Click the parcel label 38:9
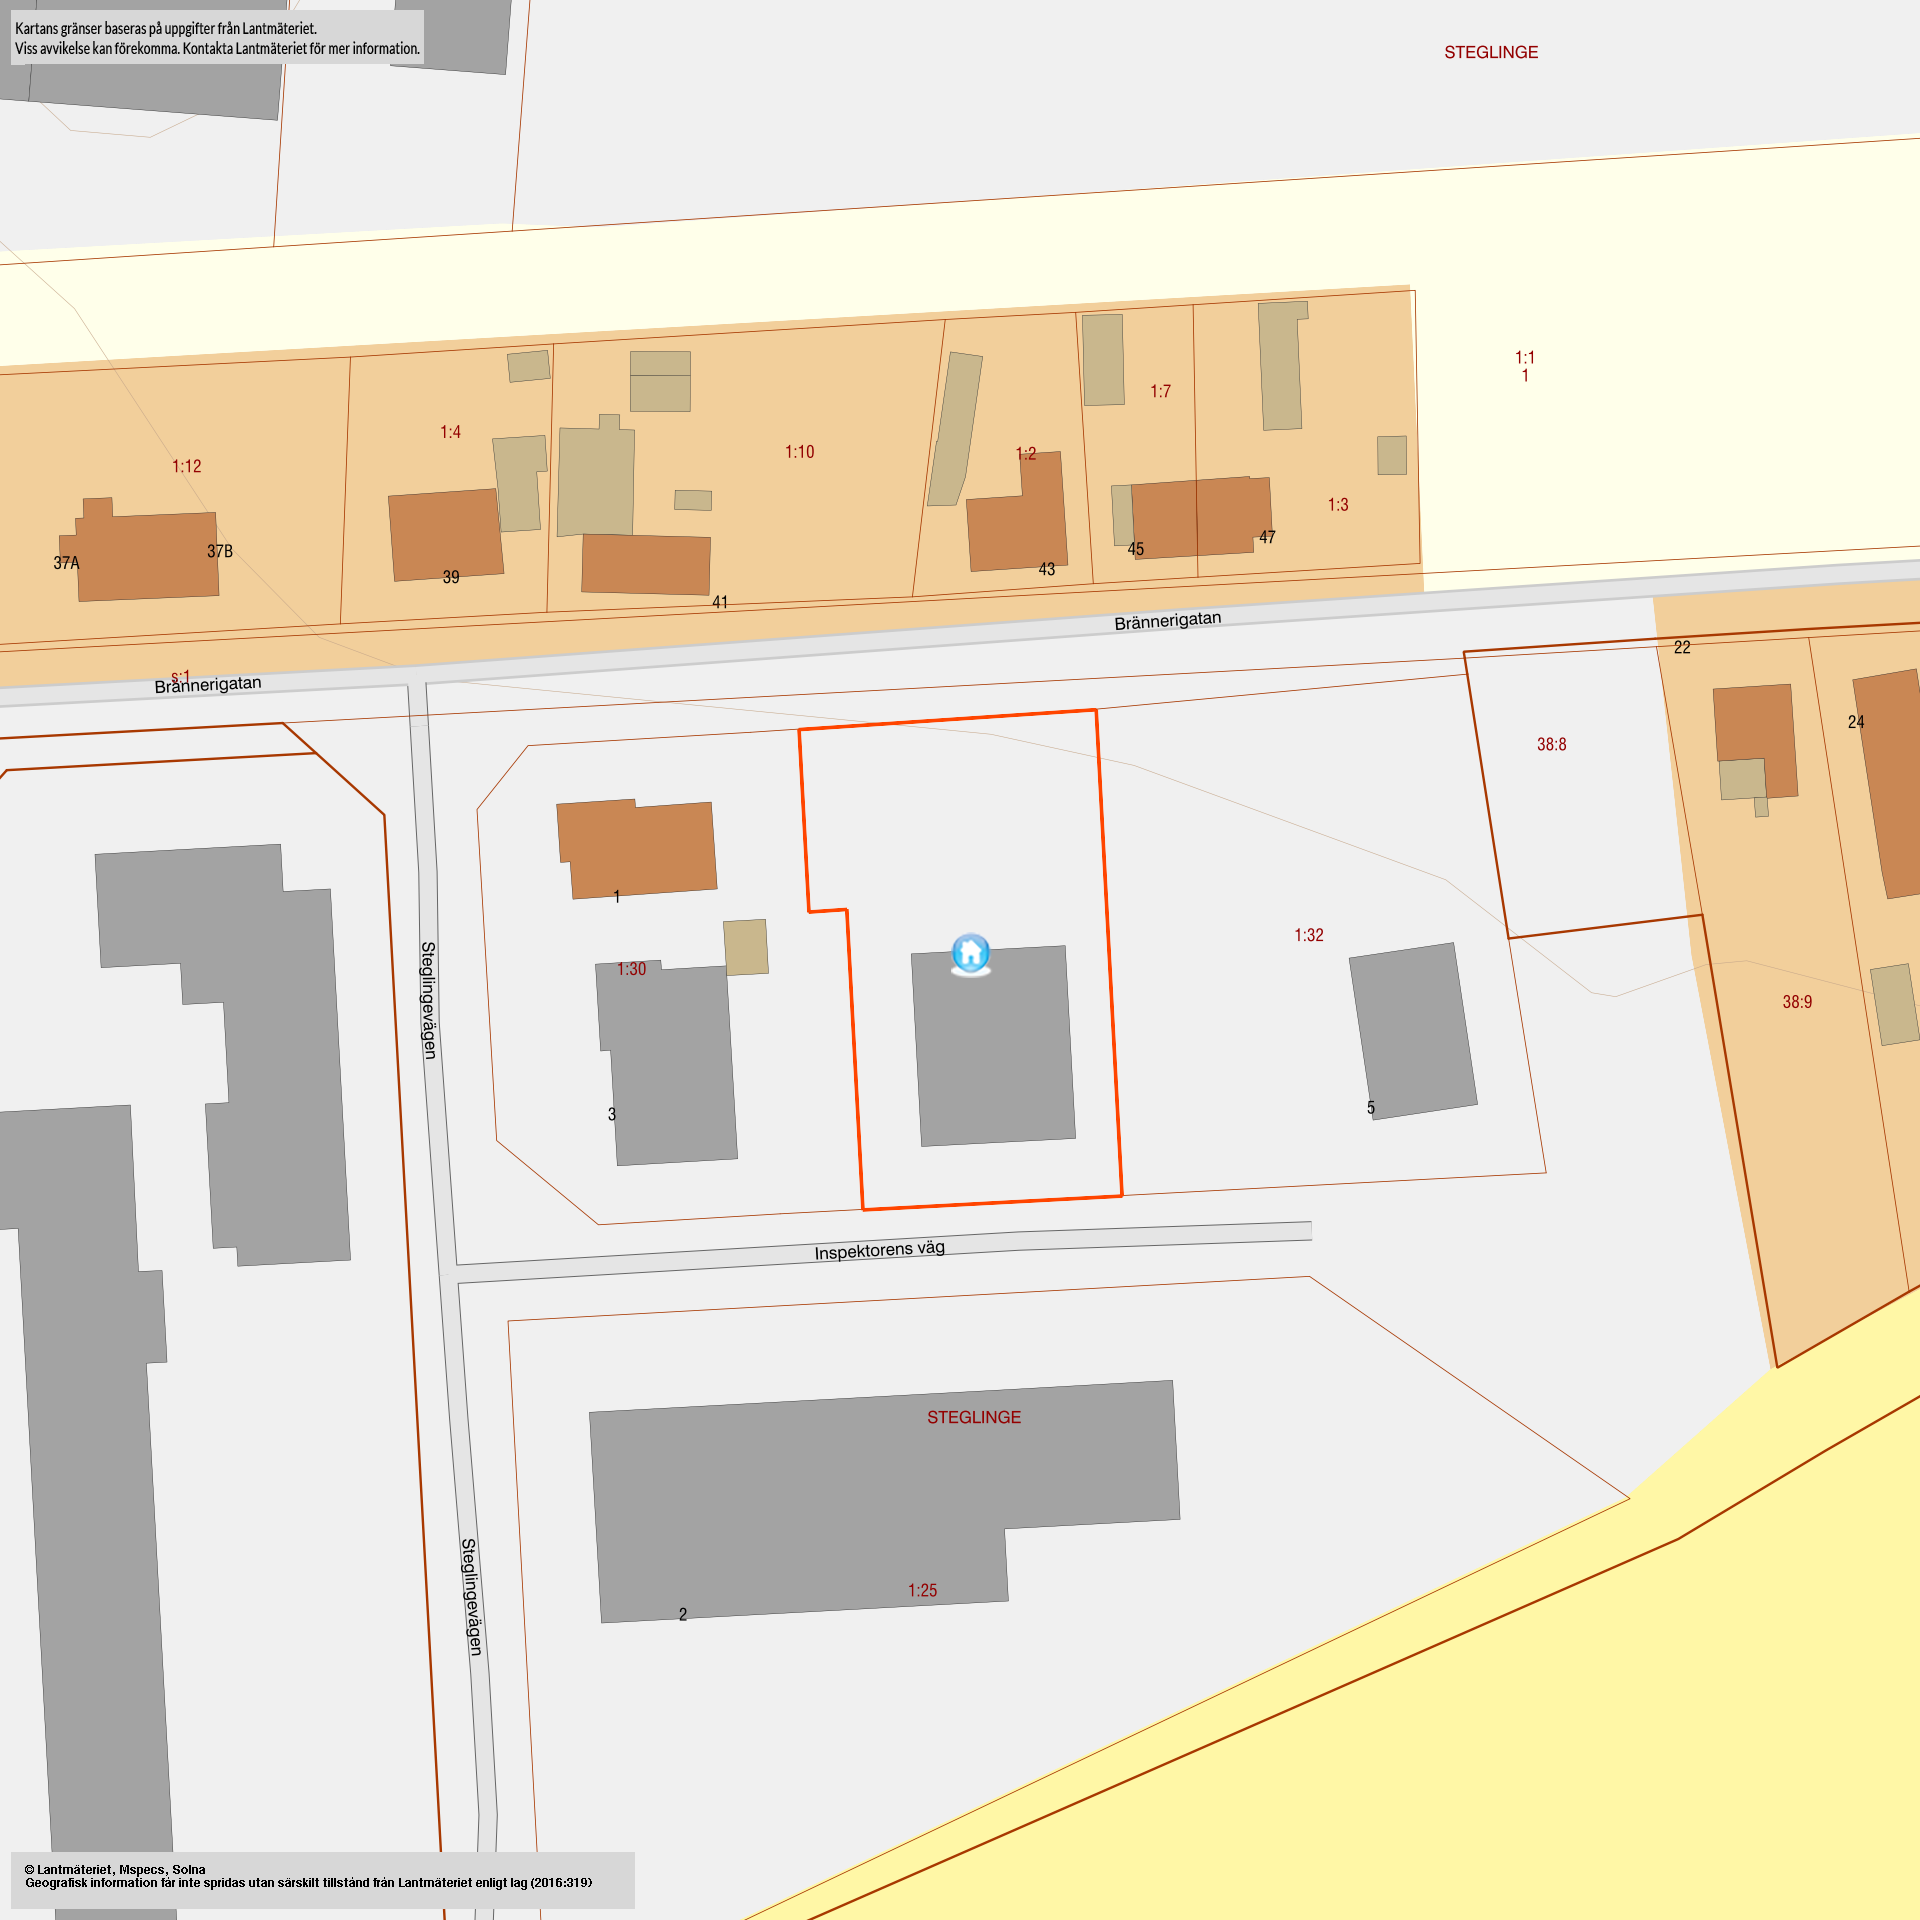This screenshot has width=1920, height=1920. click(x=1796, y=1002)
